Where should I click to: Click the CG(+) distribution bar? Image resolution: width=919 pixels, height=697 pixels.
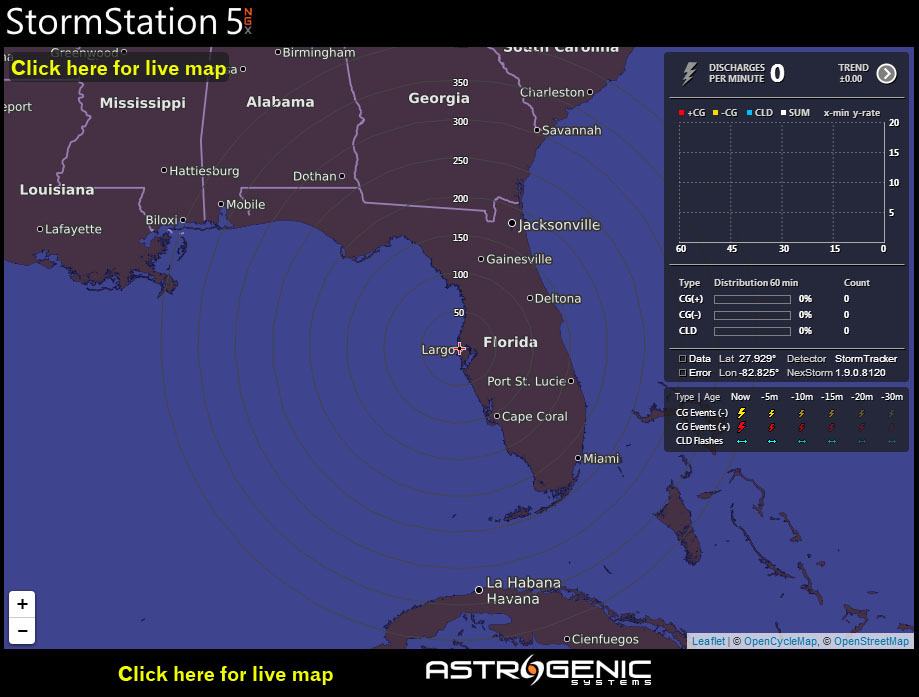pyautogui.click(x=752, y=298)
